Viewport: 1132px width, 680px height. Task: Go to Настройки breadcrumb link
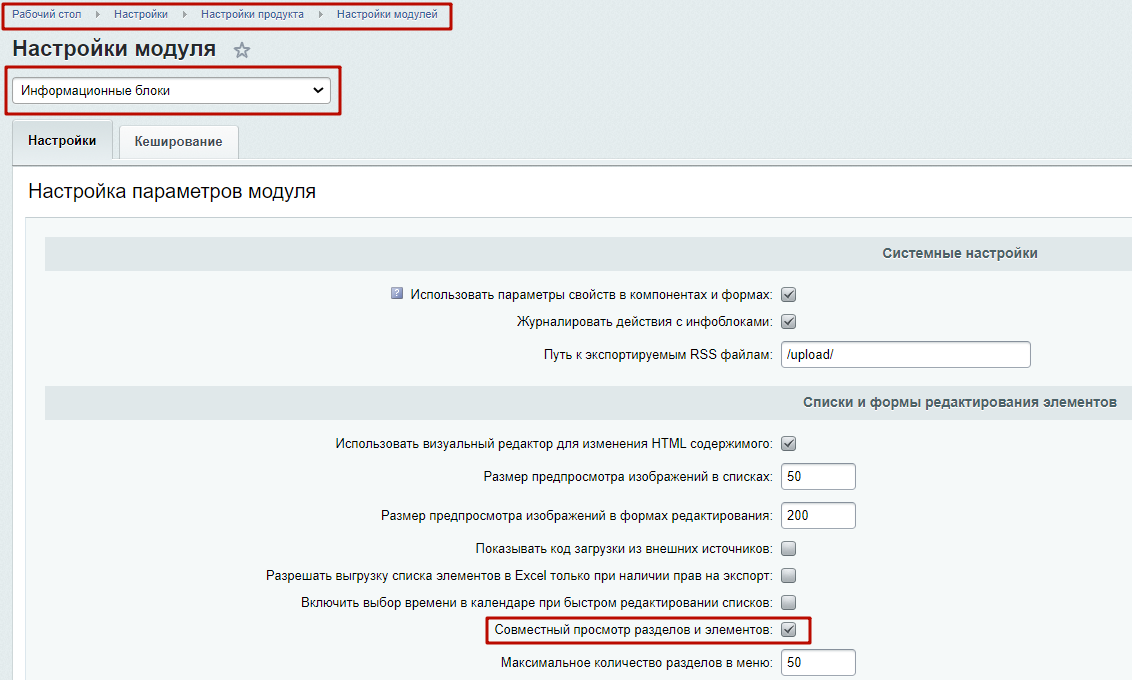click(x=141, y=14)
